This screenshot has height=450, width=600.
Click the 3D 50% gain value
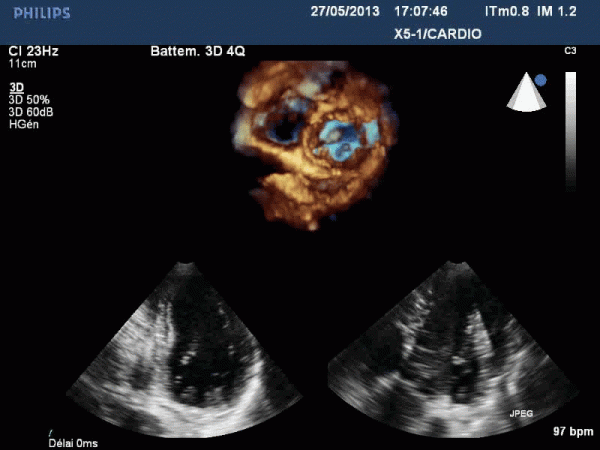(x=29, y=100)
